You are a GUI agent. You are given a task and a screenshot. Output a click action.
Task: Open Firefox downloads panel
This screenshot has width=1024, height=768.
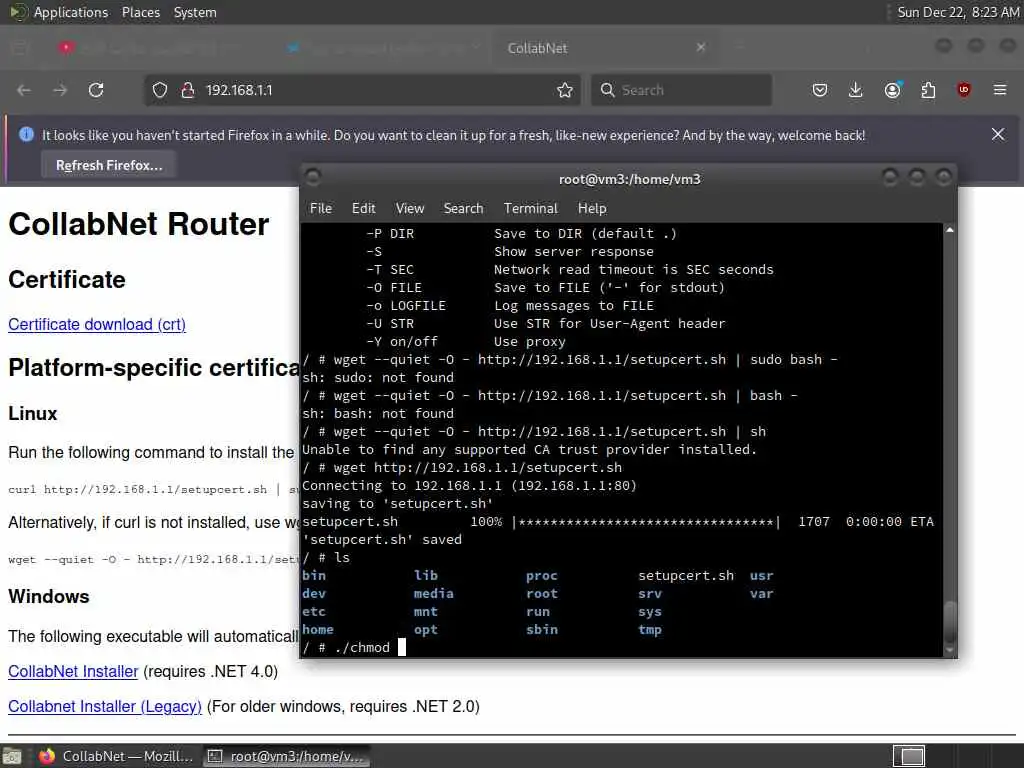[x=856, y=90]
